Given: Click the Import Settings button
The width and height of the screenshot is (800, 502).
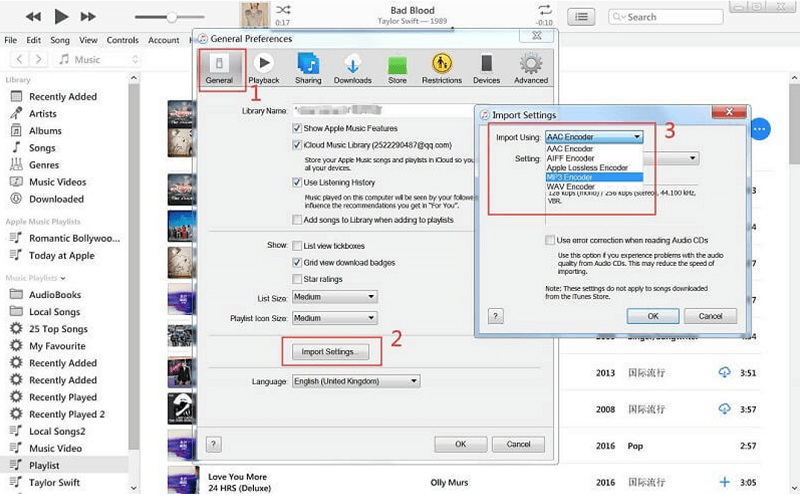Looking at the screenshot, I should [x=331, y=352].
